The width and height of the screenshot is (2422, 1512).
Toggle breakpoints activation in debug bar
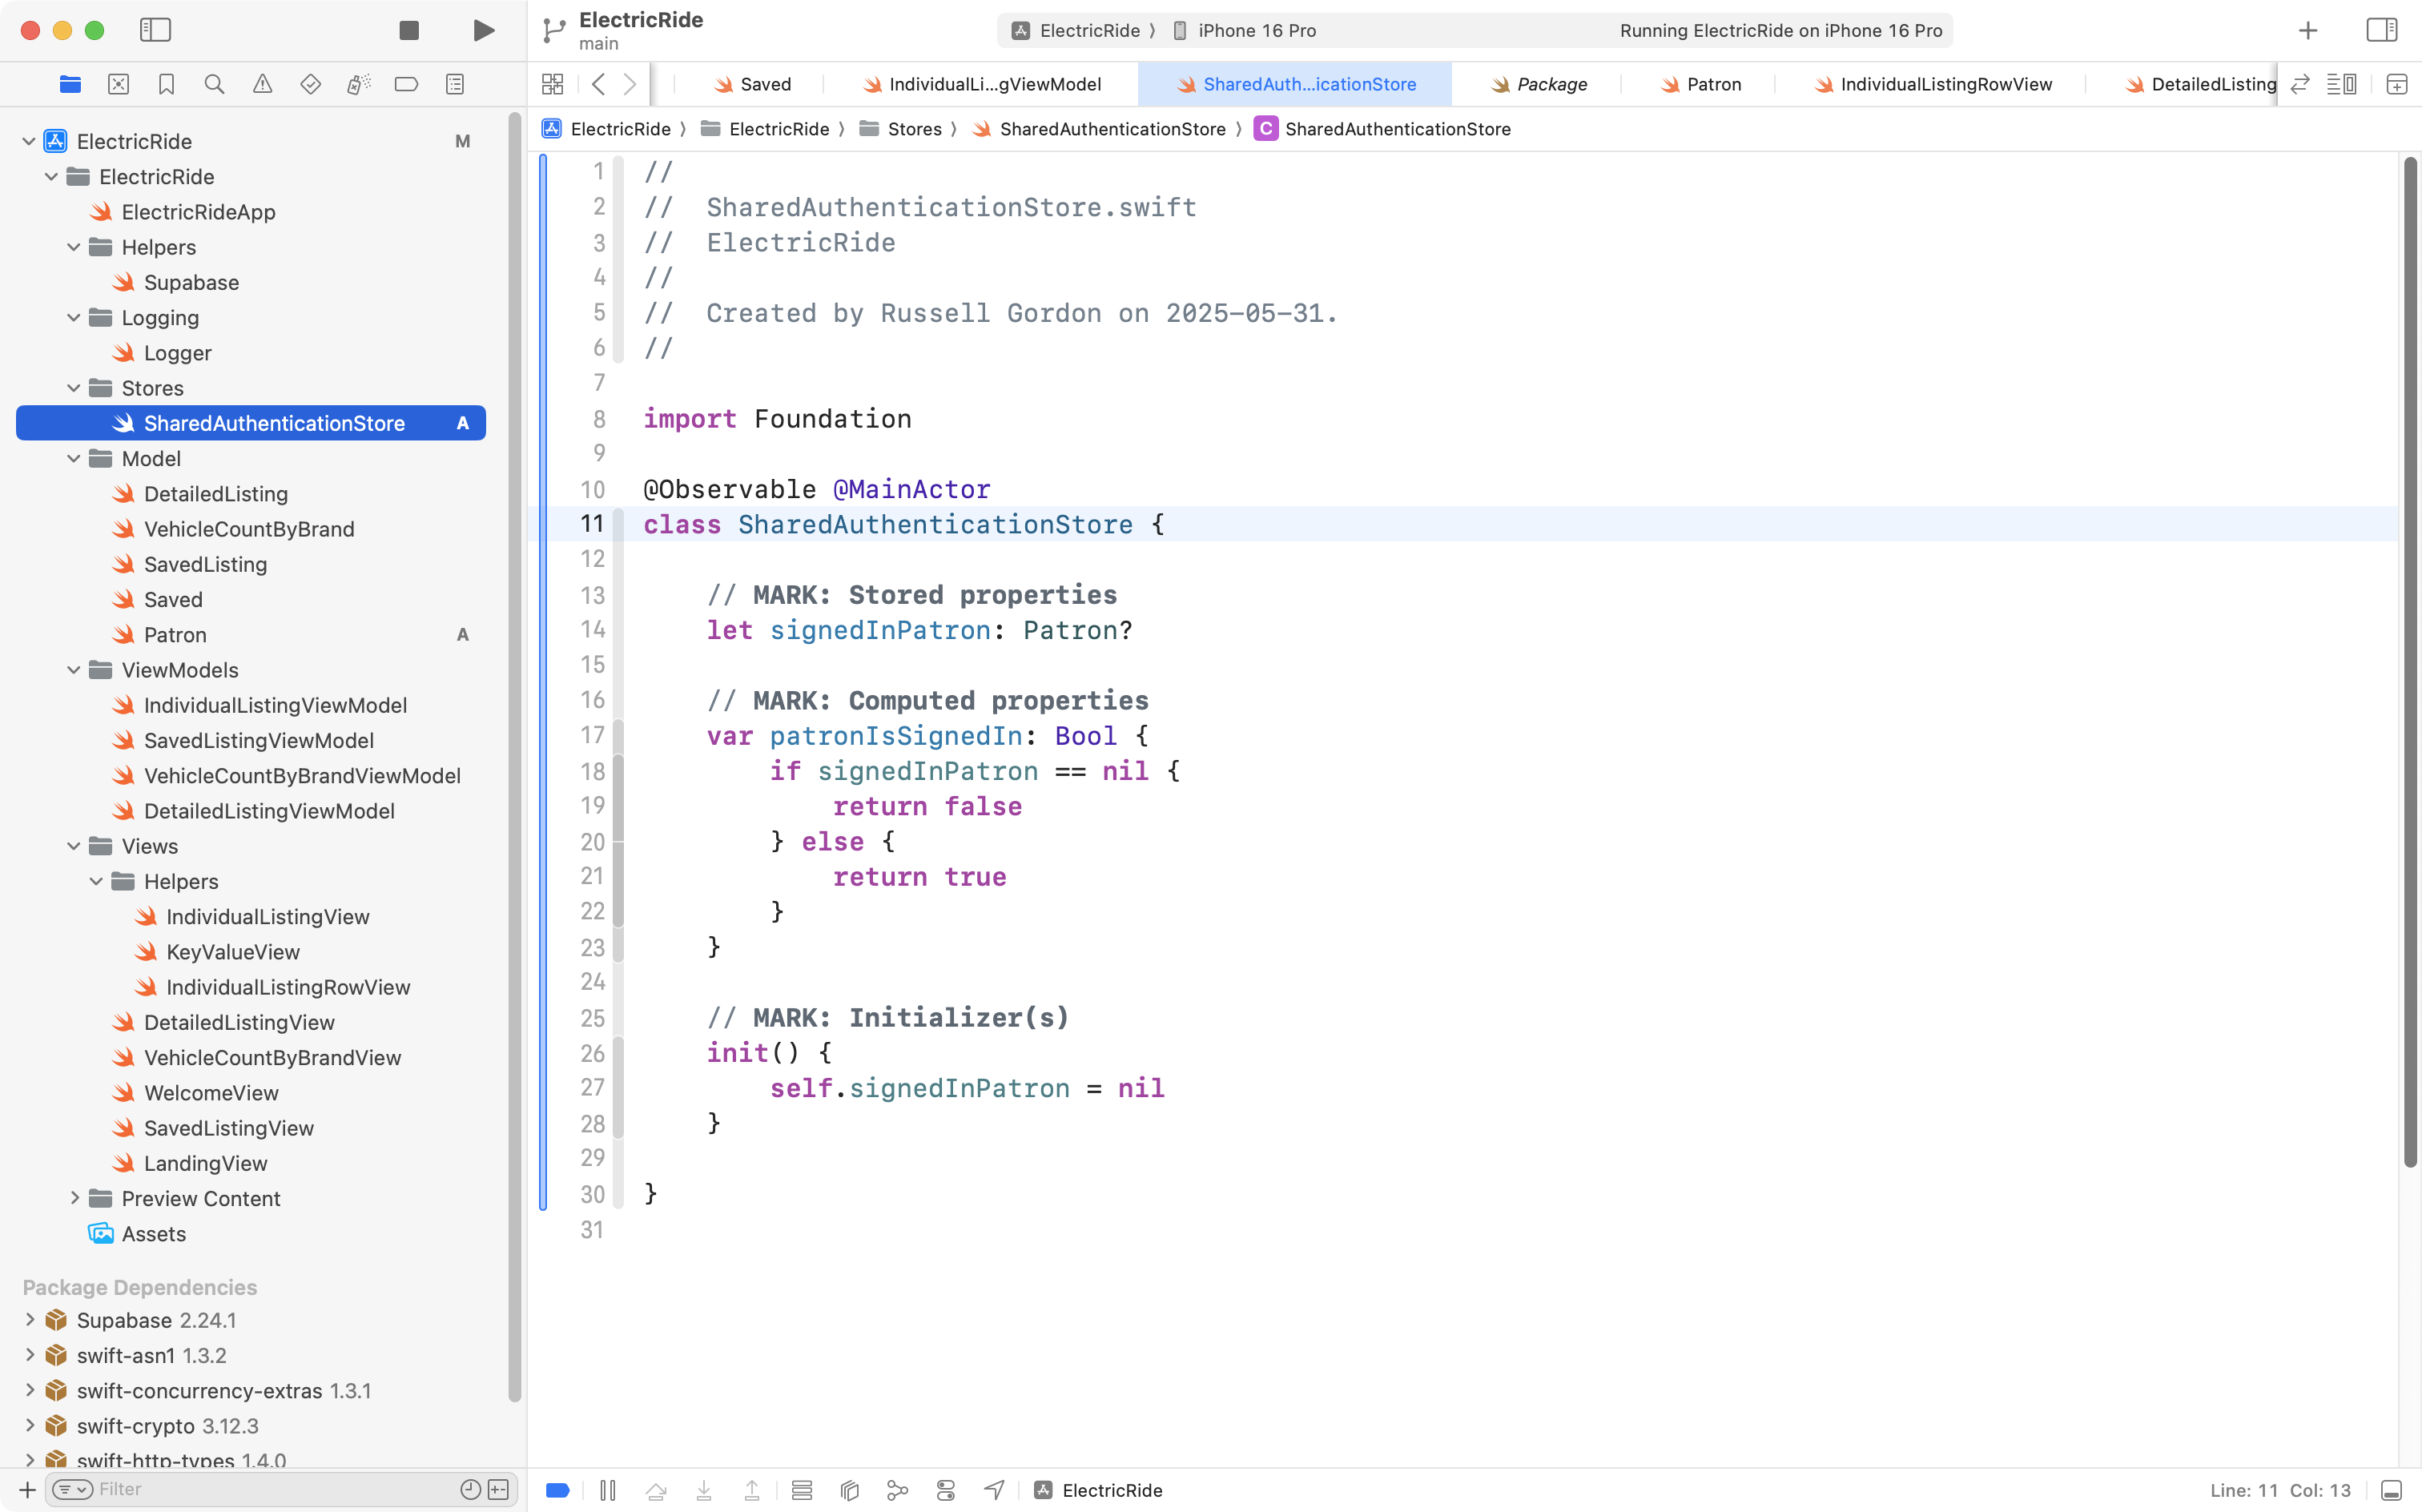[x=558, y=1490]
